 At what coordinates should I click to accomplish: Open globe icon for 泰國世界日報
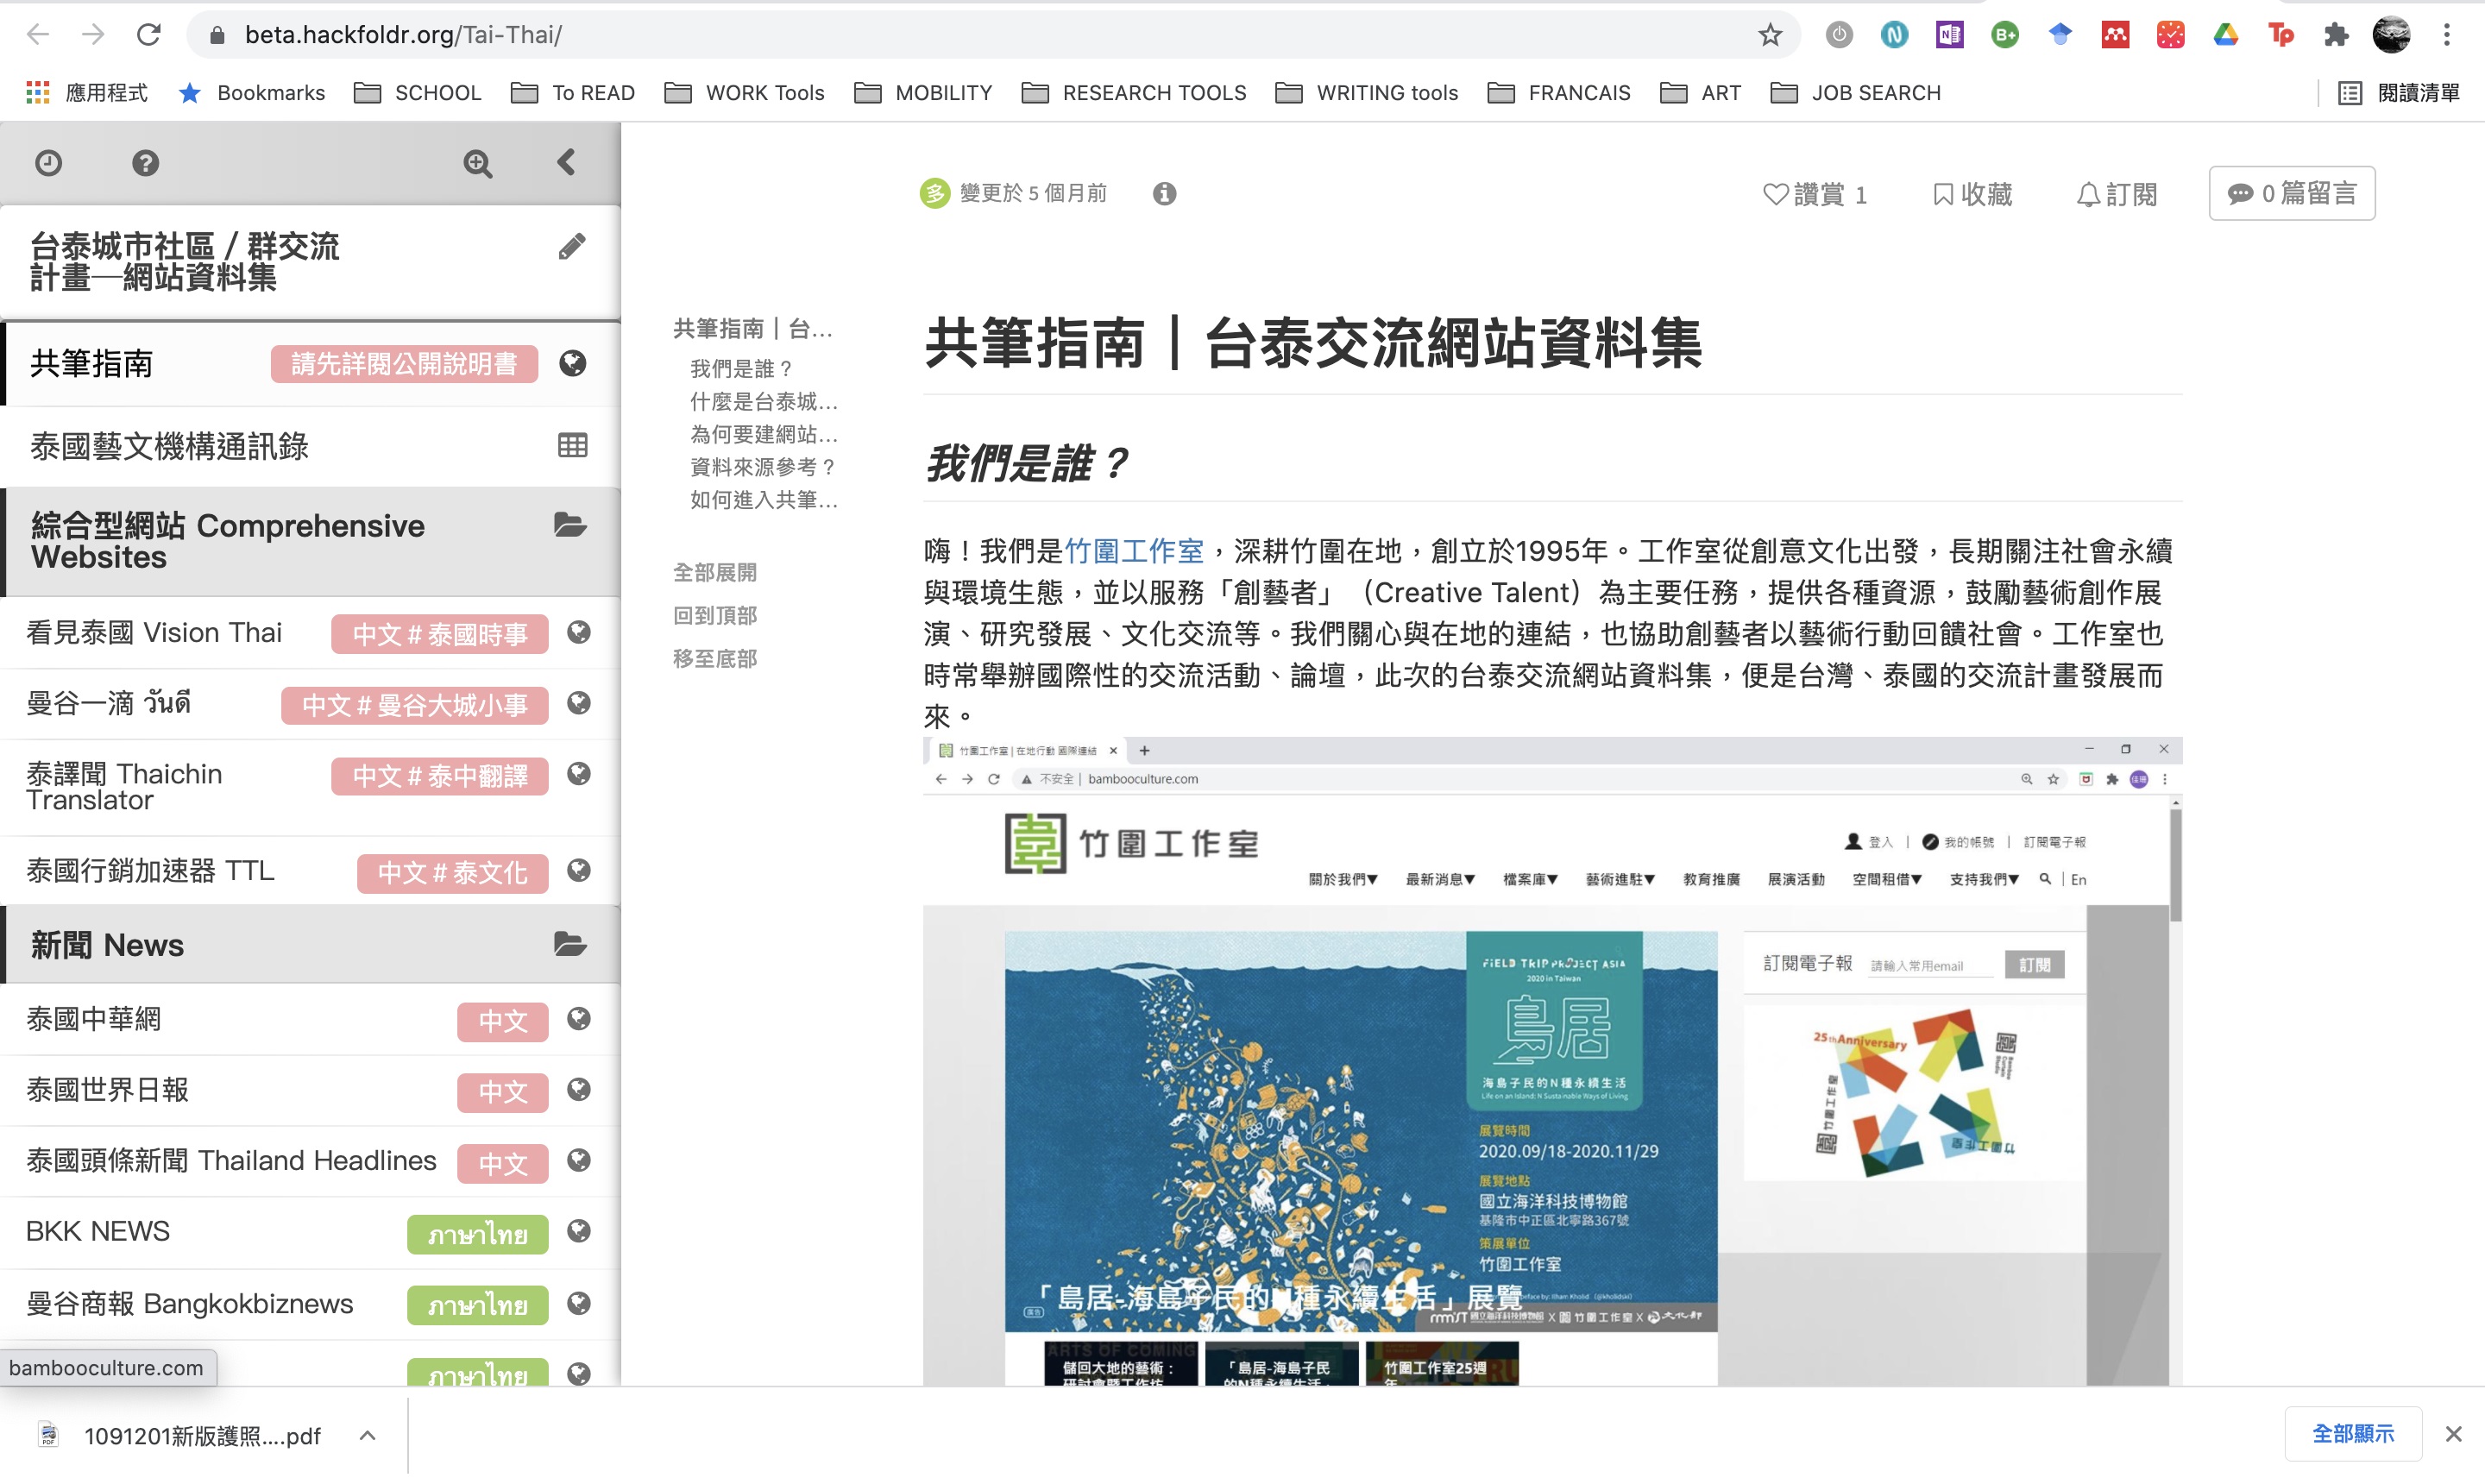point(579,1090)
